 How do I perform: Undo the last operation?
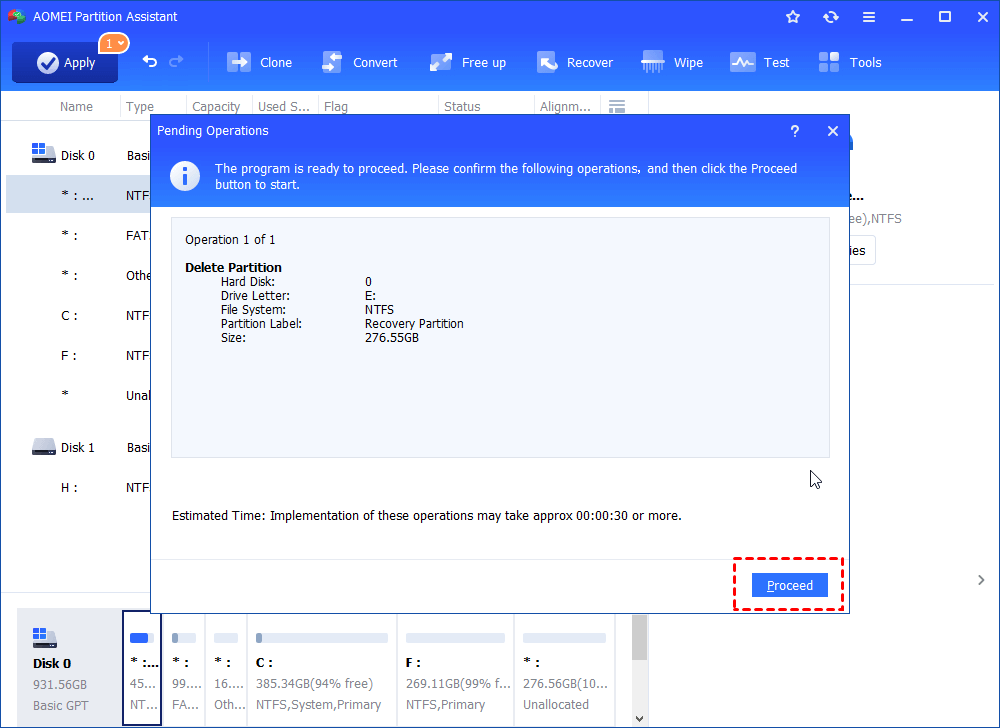pos(150,62)
